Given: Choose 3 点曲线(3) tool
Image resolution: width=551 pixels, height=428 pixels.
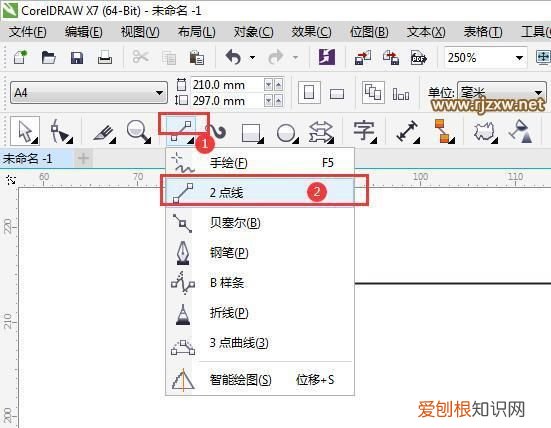Looking at the screenshot, I should click(x=260, y=343).
